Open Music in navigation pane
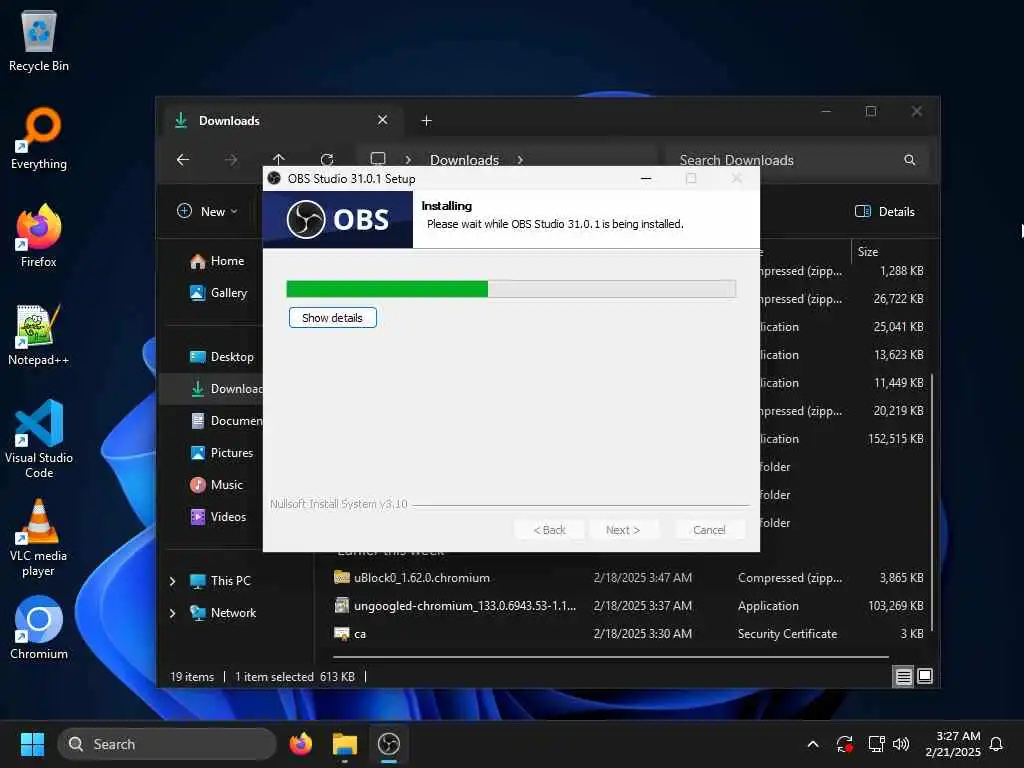This screenshot has height=768, width=1024. pyautogui.click(x=217, y=485)
